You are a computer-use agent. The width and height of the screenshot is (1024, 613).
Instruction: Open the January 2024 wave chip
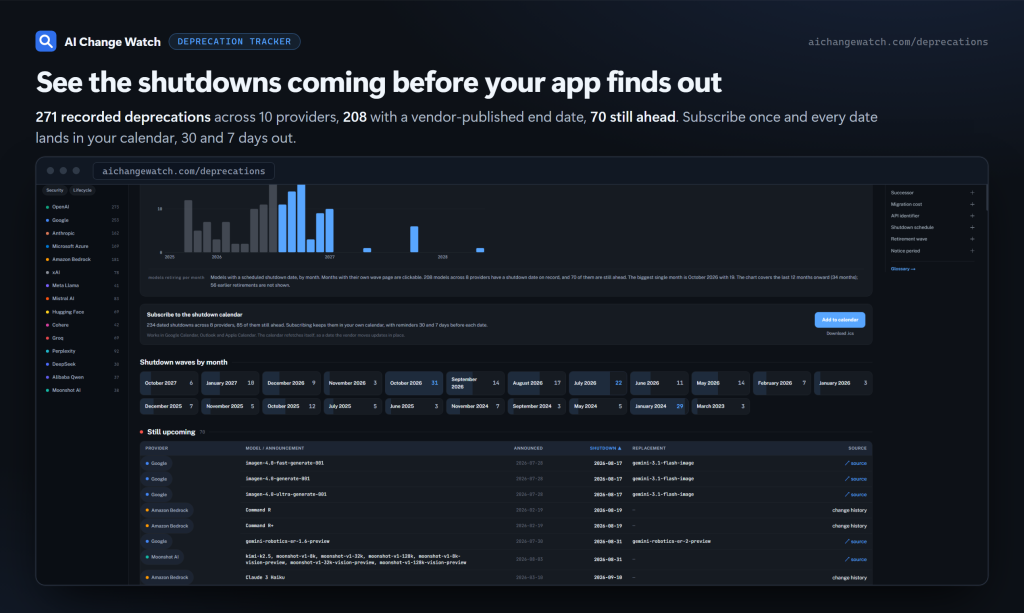[660, 406]
